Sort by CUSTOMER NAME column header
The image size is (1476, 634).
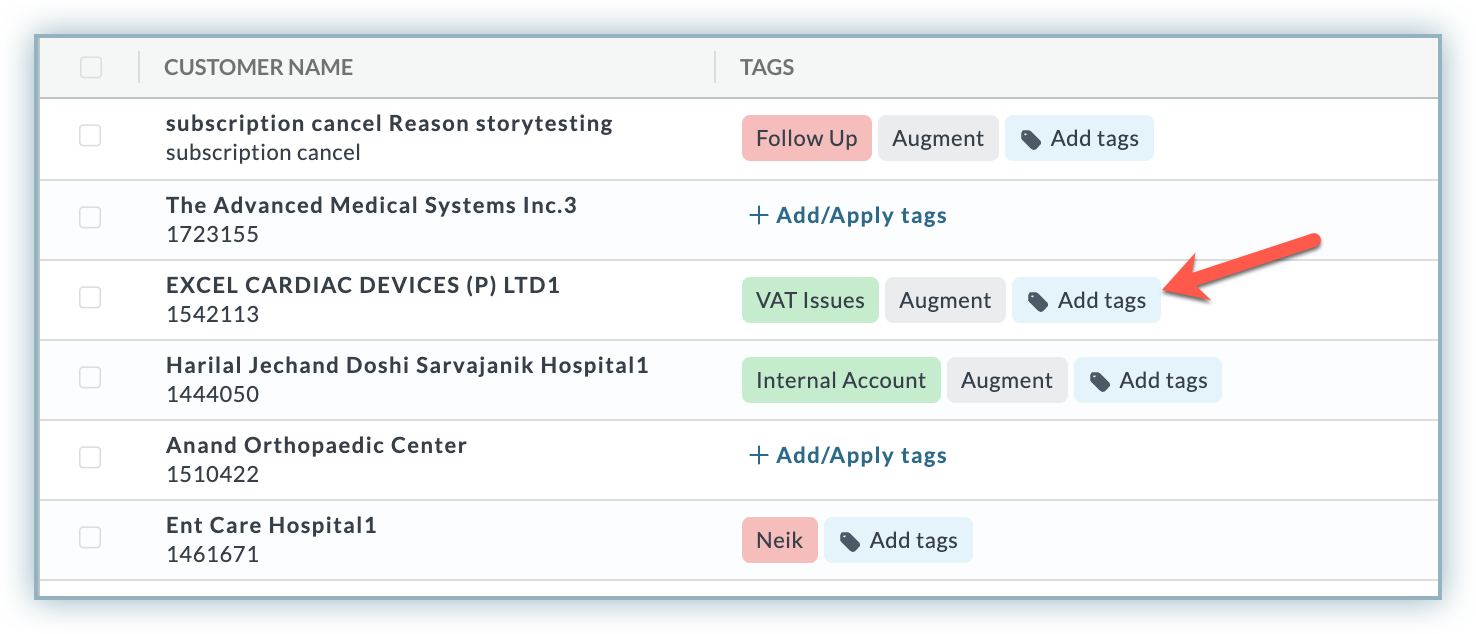258,68
